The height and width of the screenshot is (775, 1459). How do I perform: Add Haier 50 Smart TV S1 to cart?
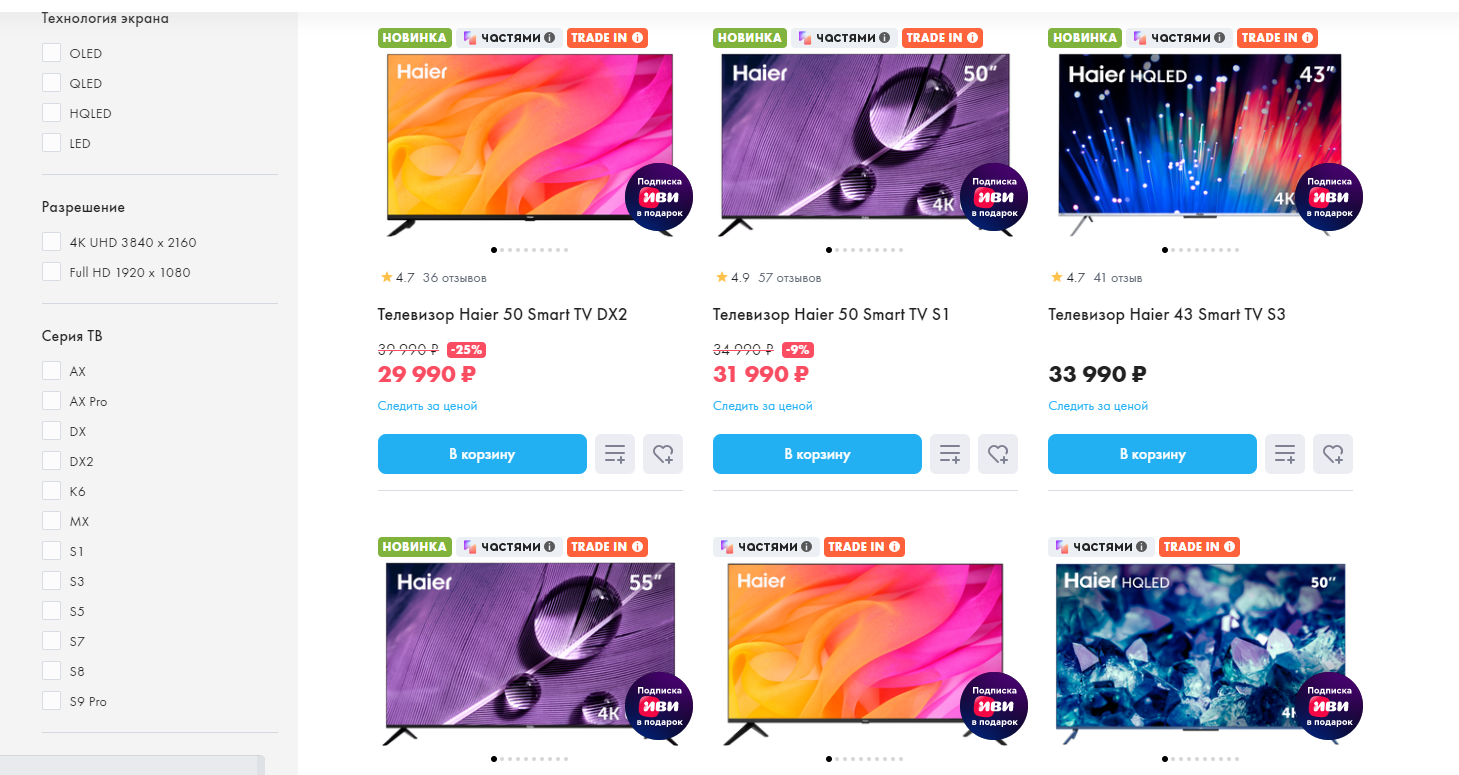pos(817,454)
